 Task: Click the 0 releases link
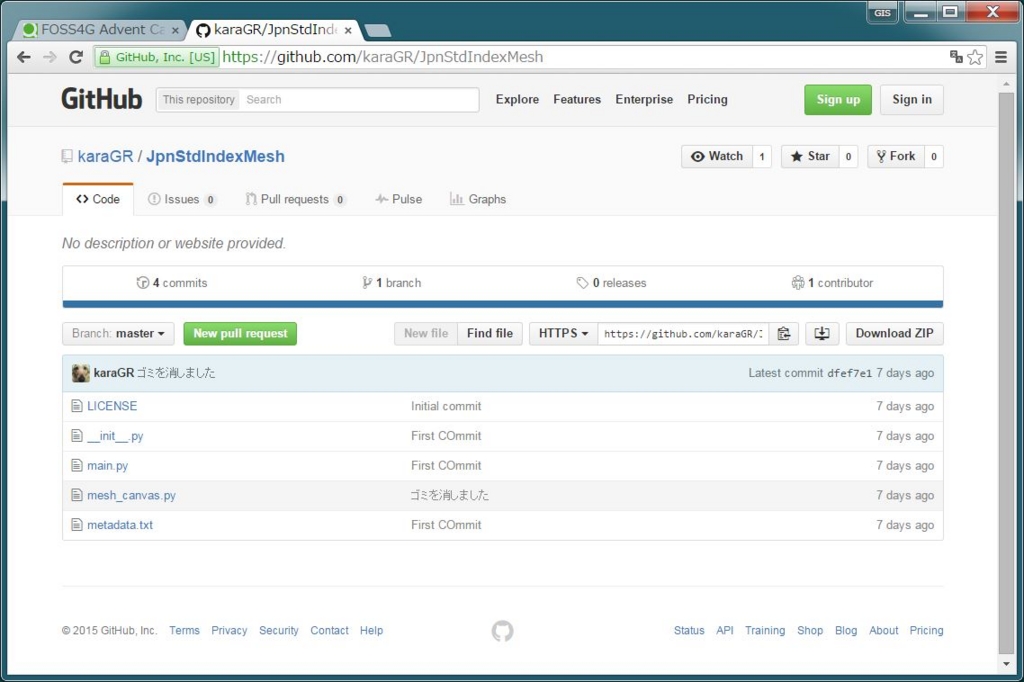click(x=611, y=283)
